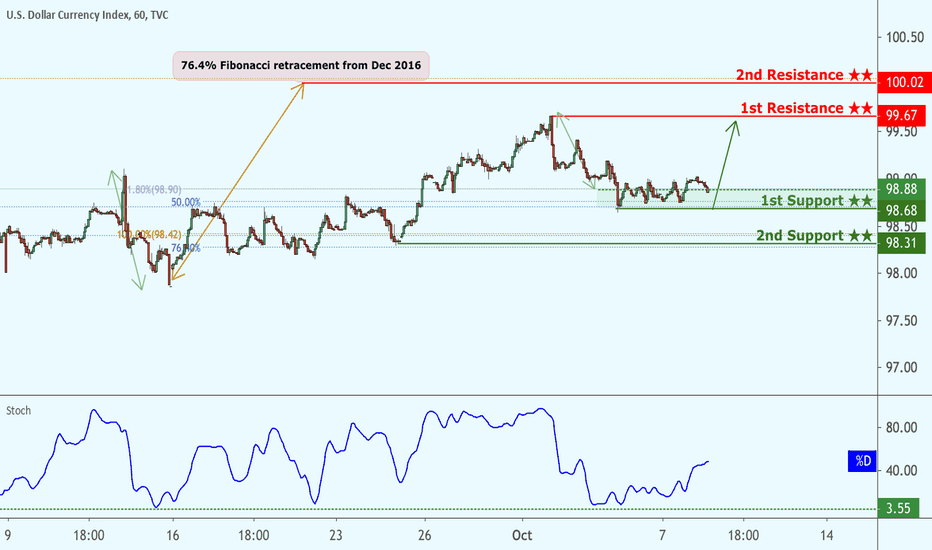Click the '2nd Support' label
The height and width of the screenshot is (550, 932).
[x=814, y=235]
